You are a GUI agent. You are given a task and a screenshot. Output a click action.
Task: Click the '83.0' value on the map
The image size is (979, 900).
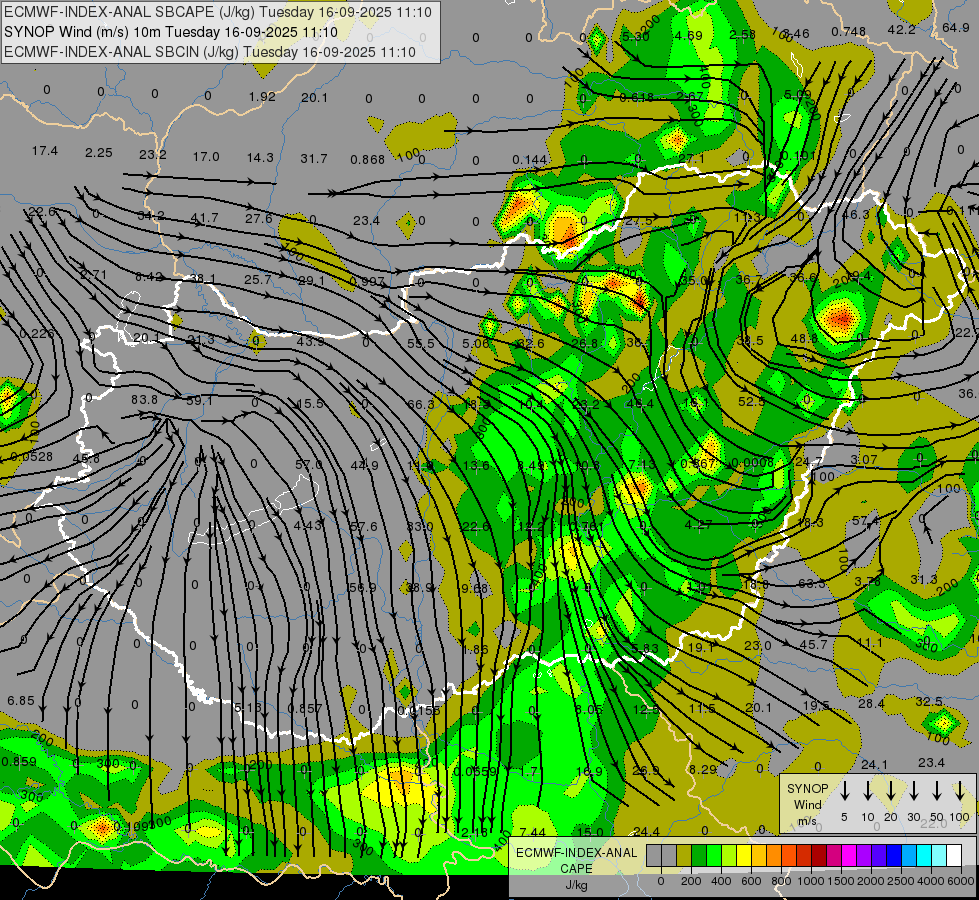point(420,527)
